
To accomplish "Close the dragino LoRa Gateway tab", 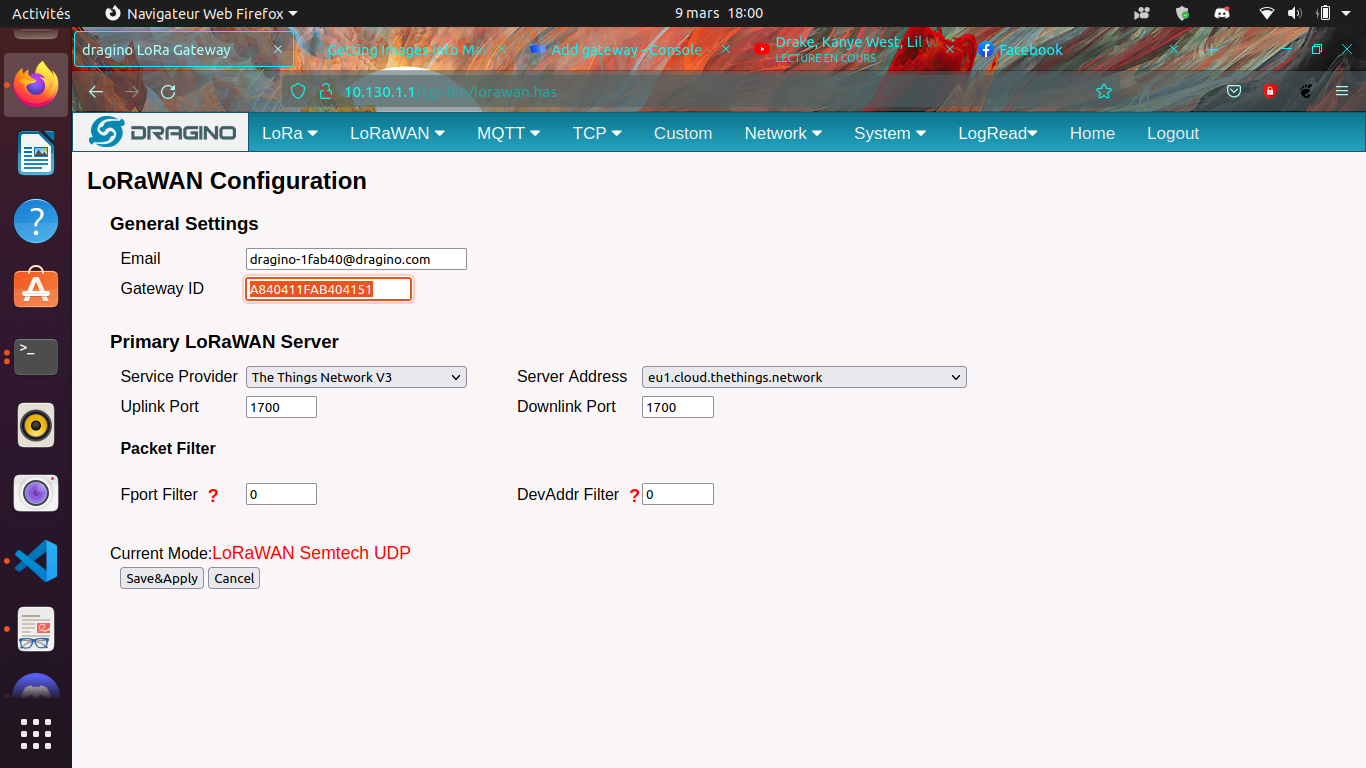I will tap(278, 49).
